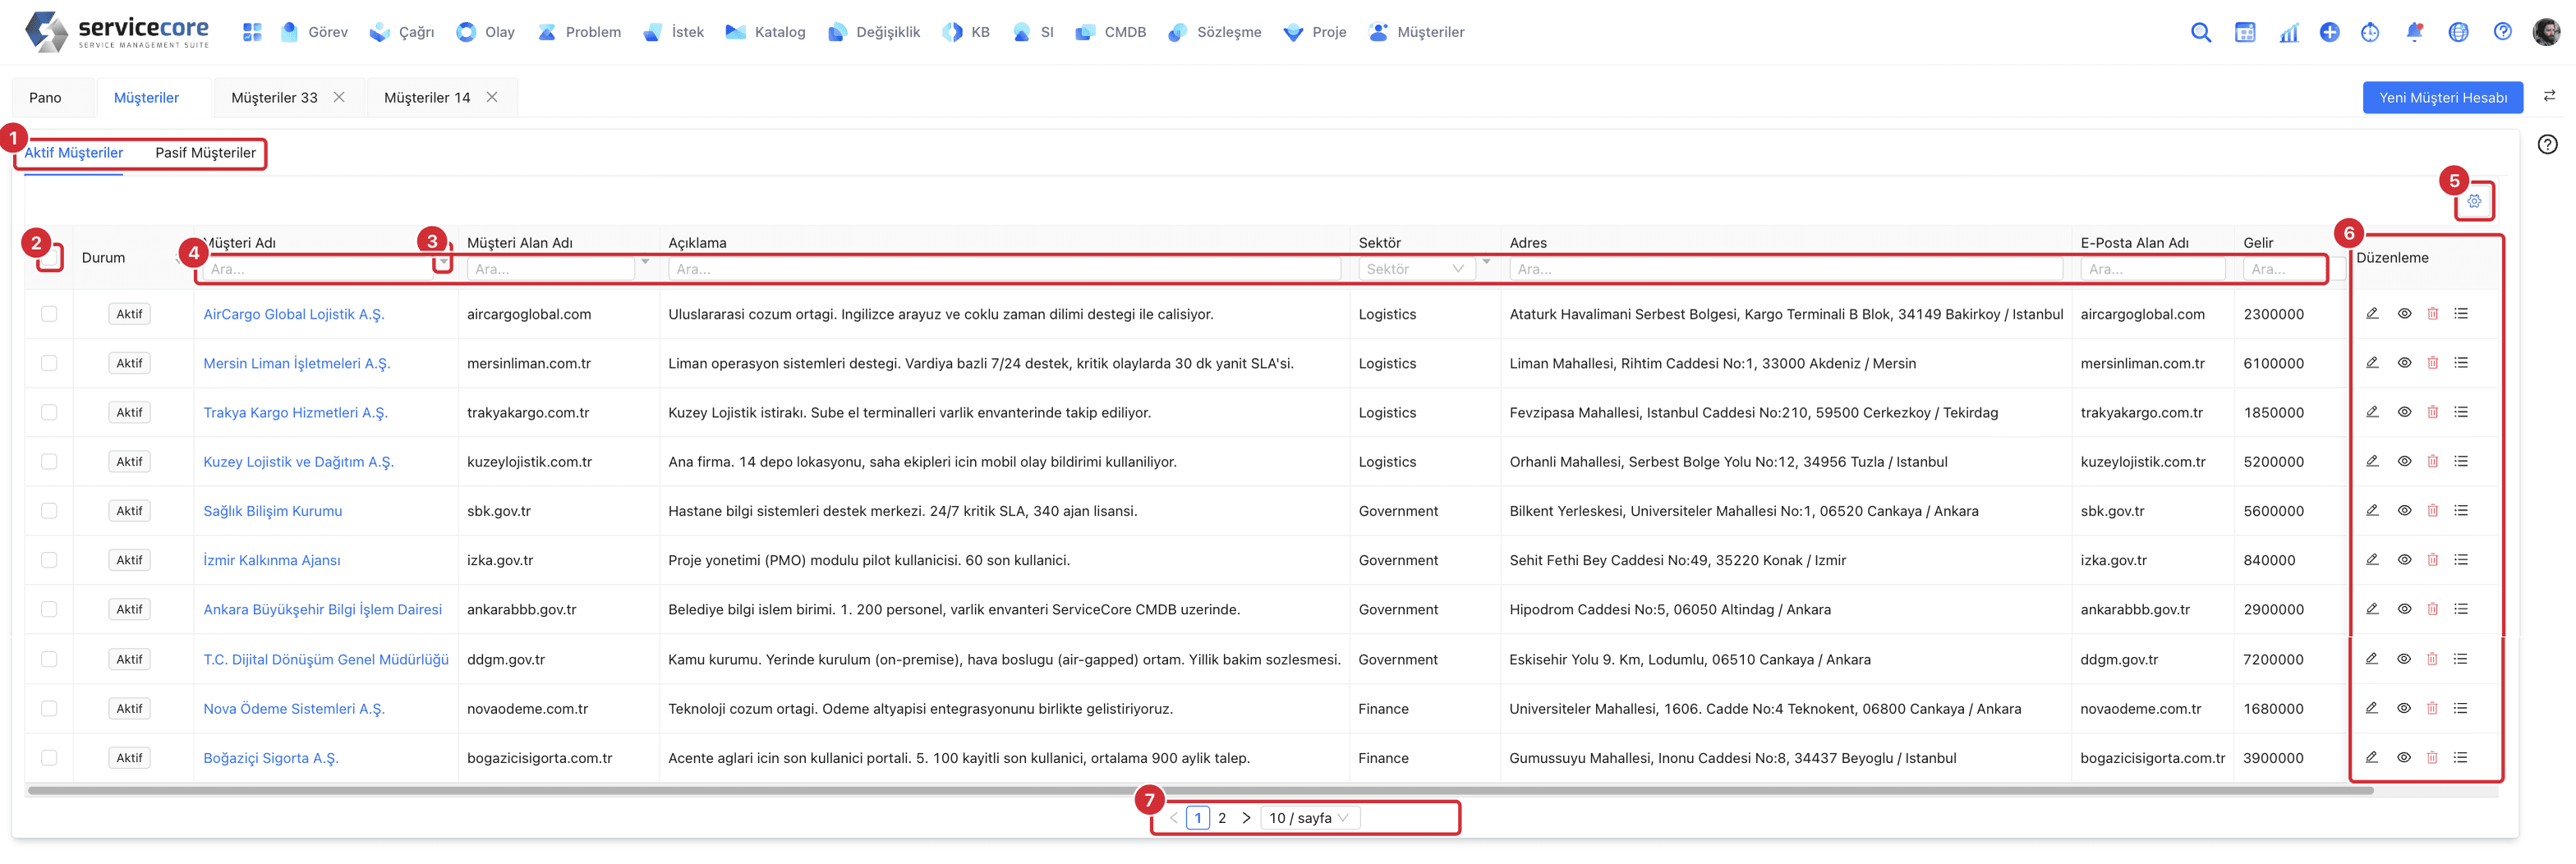Click the app grid dashboard icon

tap(252, 32)
